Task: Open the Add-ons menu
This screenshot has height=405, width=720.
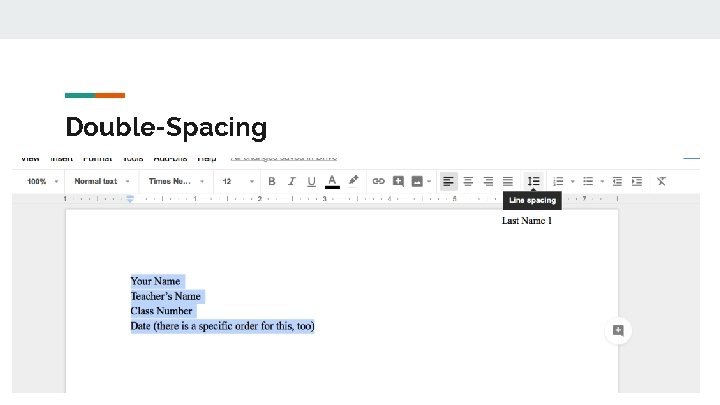Action: 170,158
